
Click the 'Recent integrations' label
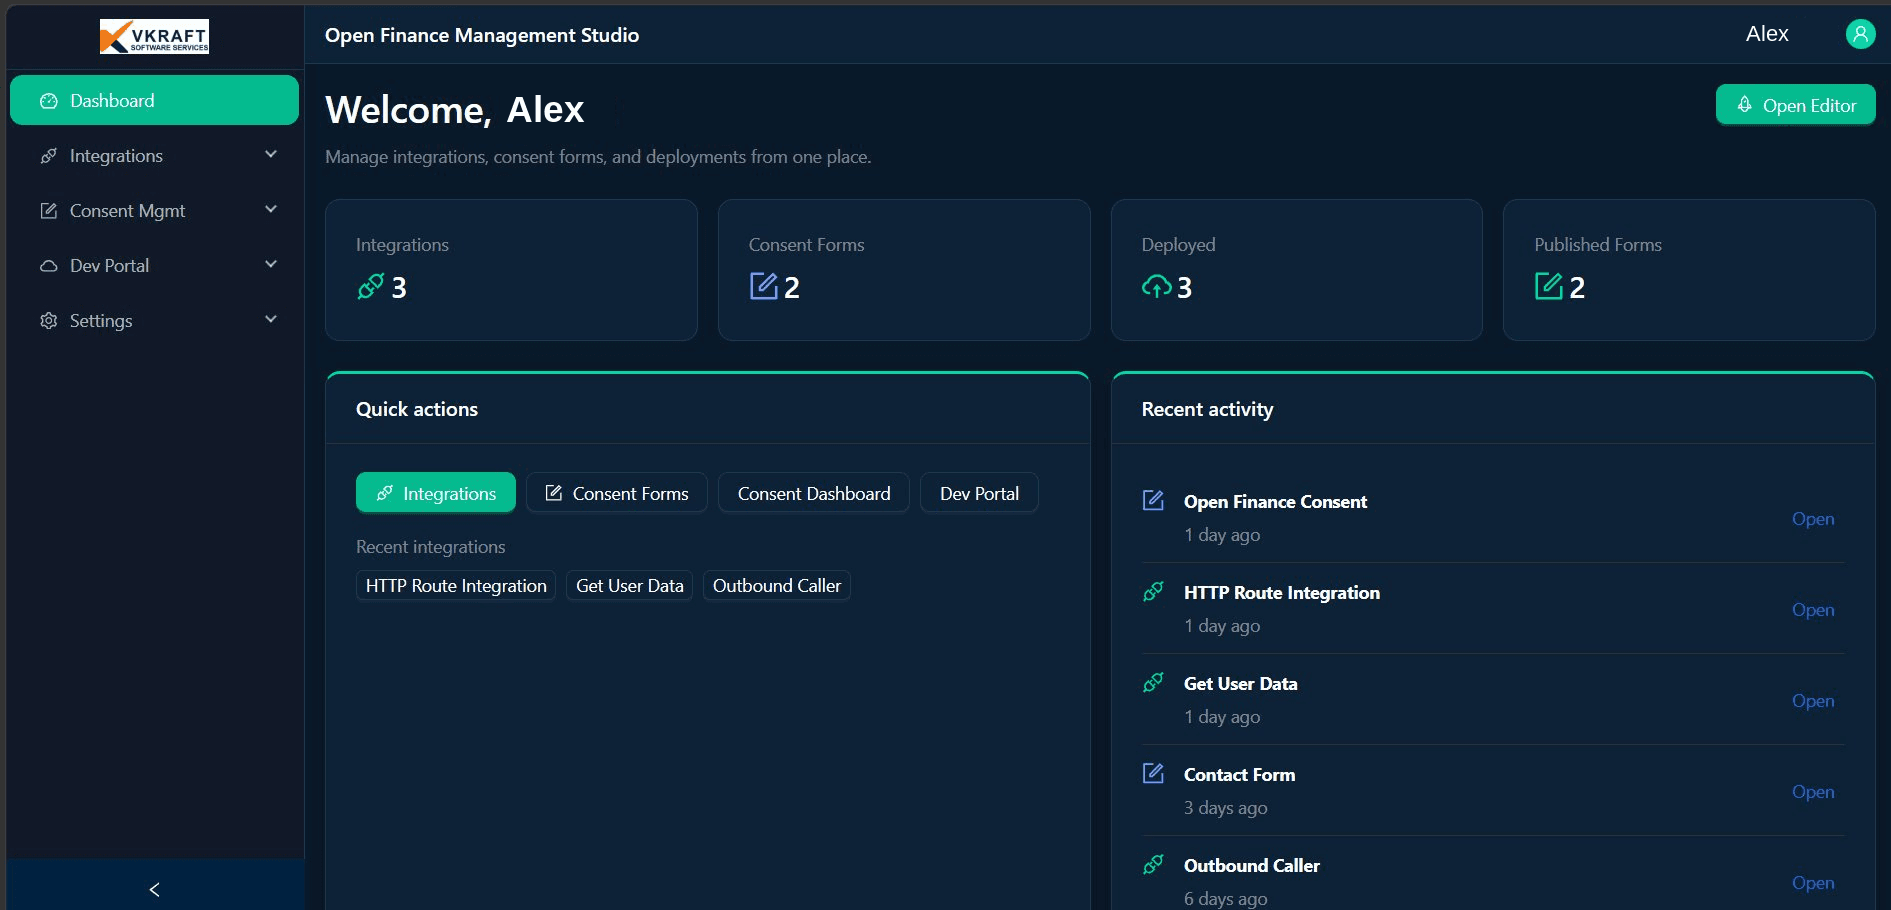(430, 547)
